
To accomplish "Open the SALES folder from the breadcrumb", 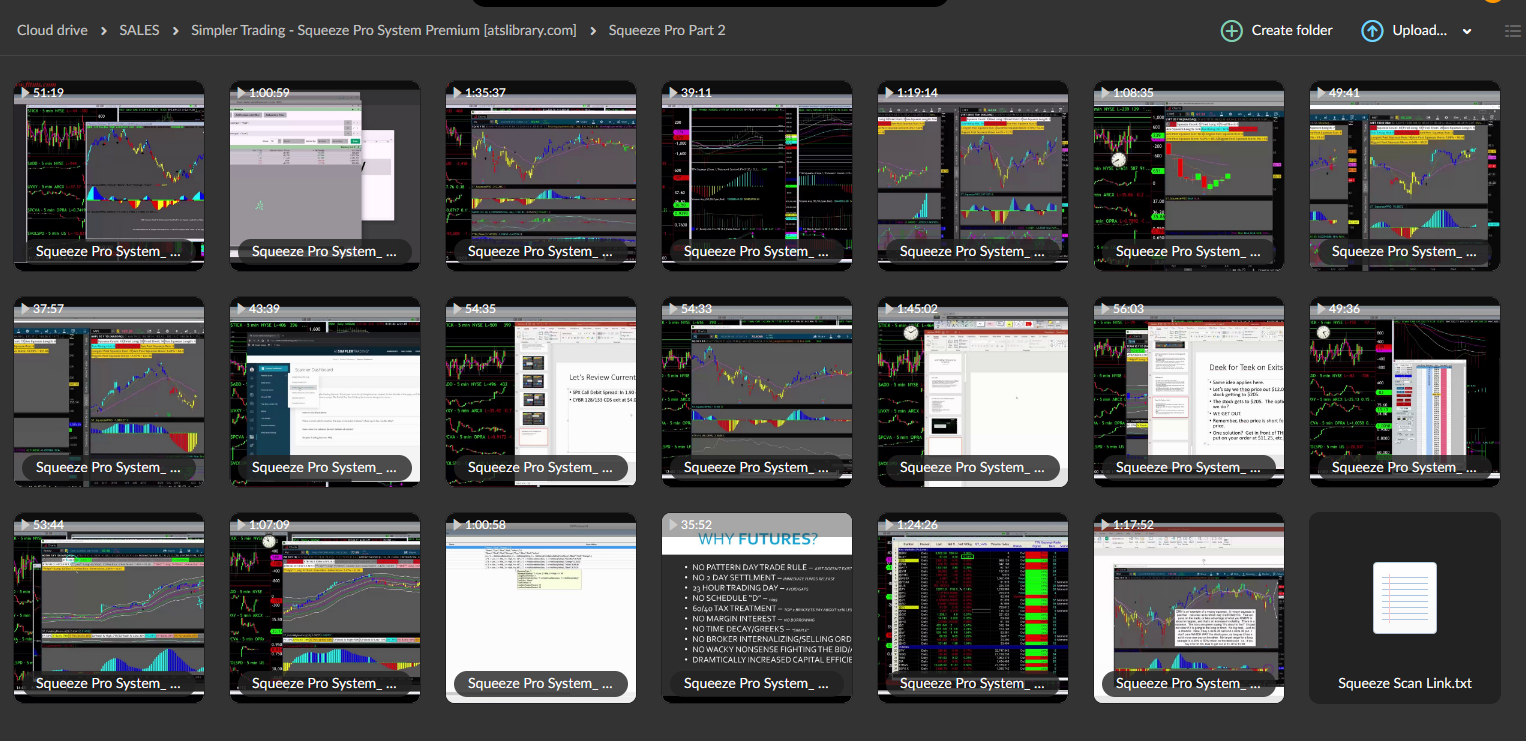I will [x=139, y=30].
